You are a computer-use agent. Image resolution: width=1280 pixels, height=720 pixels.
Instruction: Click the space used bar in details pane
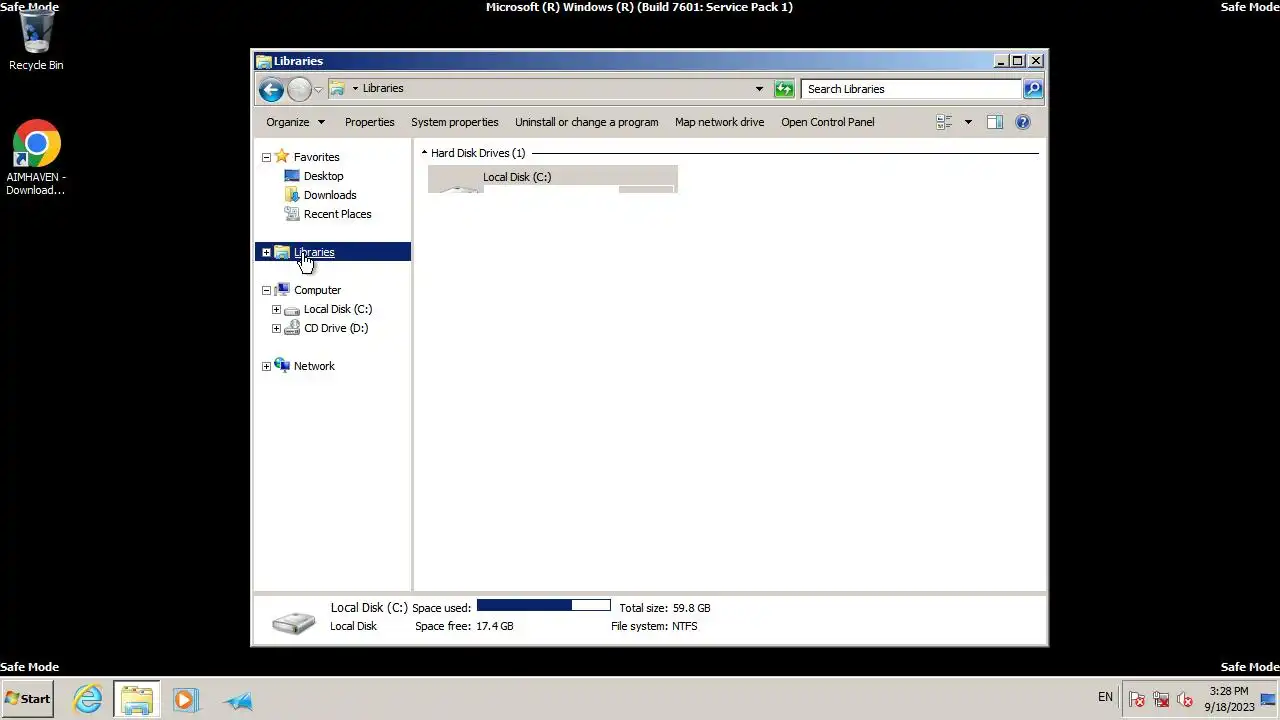coord(544,606)
